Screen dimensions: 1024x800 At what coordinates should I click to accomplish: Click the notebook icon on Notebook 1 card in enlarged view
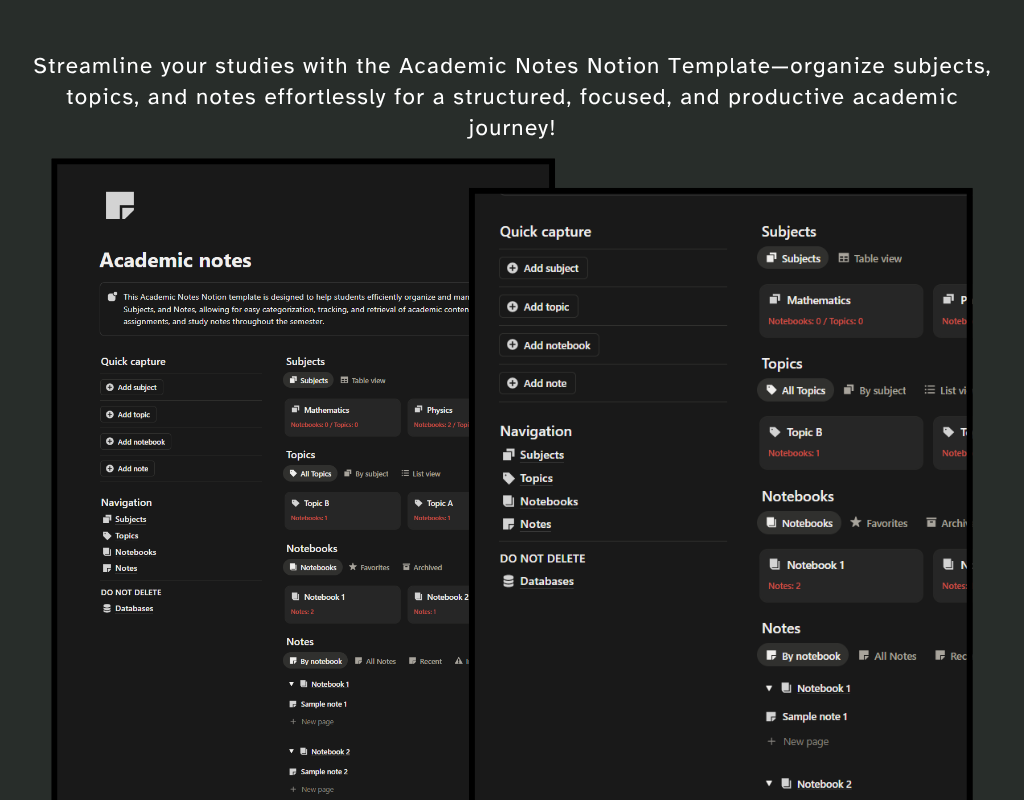(x=774, y=565)
